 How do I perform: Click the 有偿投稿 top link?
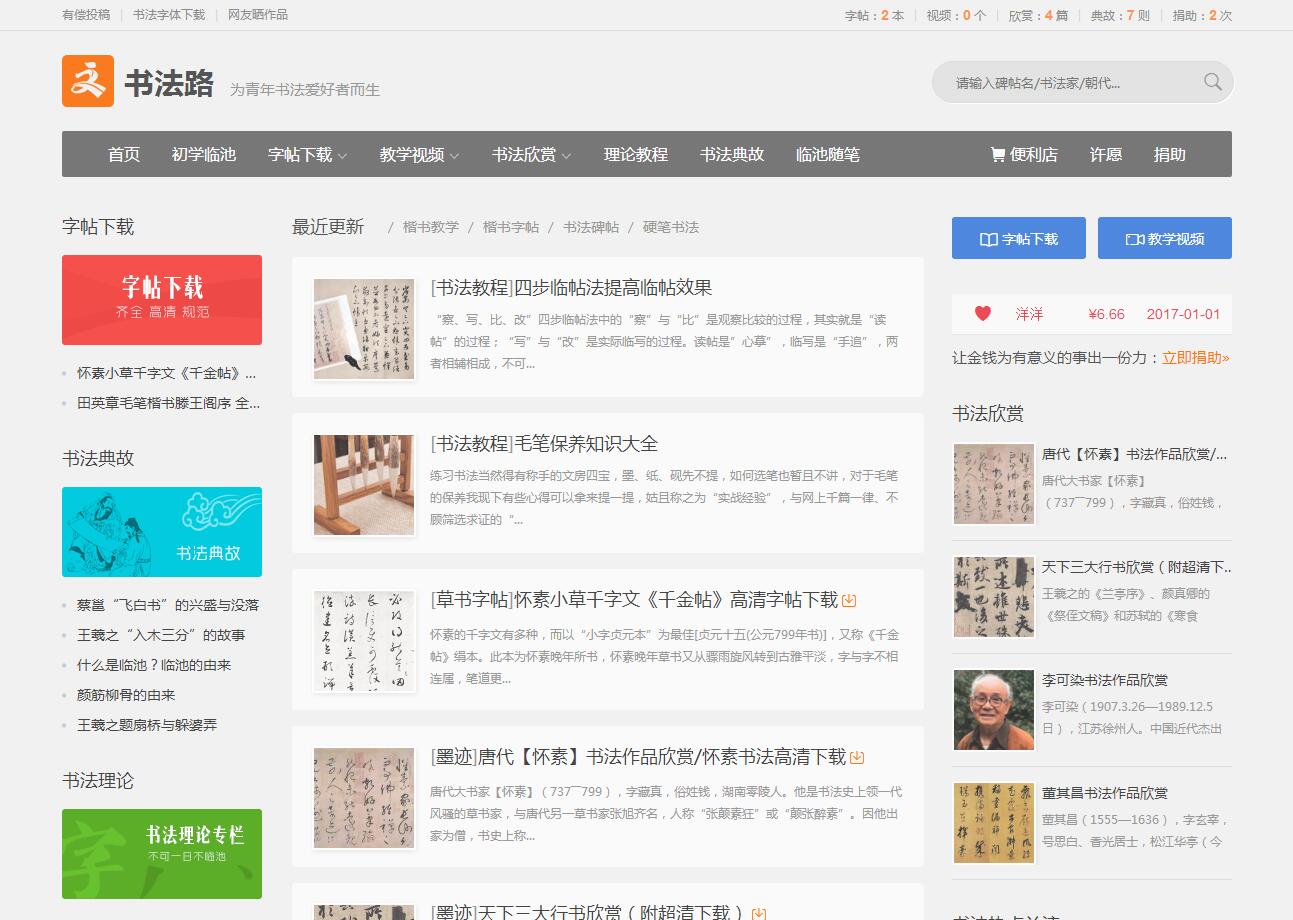tap(86, 15)
